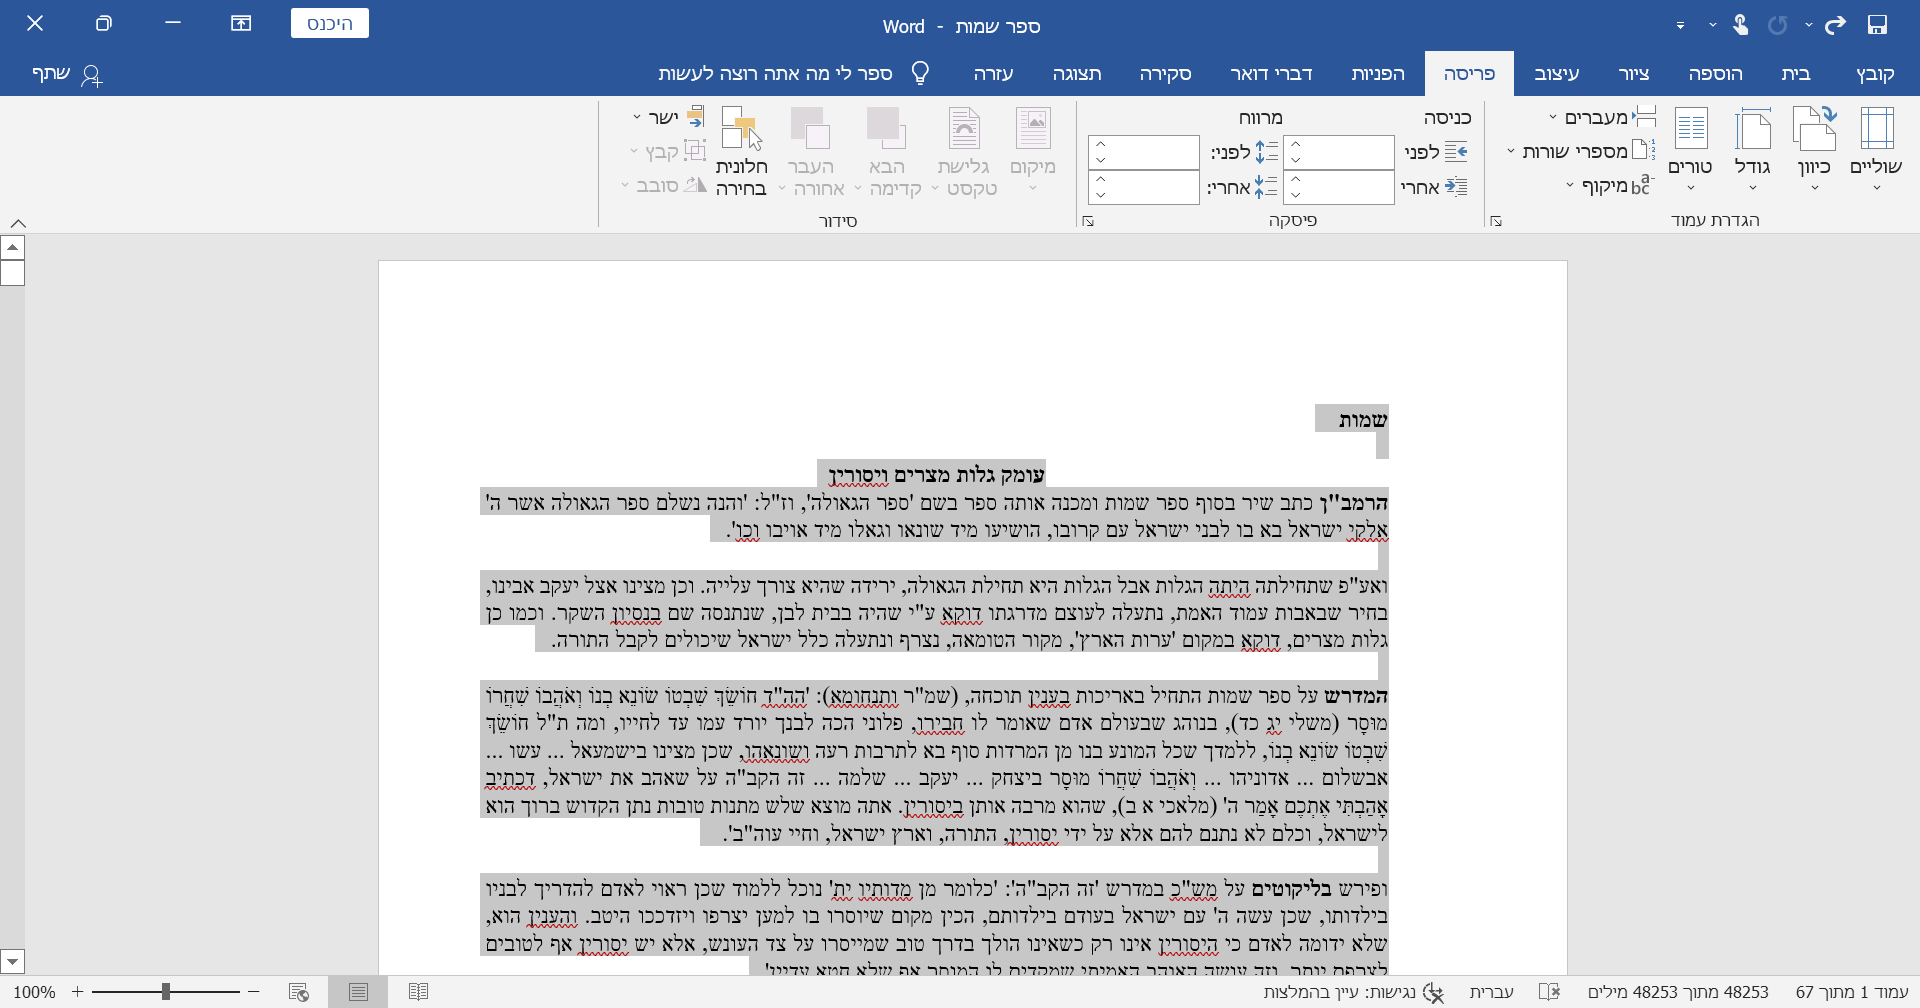This screenshot has width=1920, height=1008.
Task: Switch to the הפניות (References) tab
Action: [1378, 73]
